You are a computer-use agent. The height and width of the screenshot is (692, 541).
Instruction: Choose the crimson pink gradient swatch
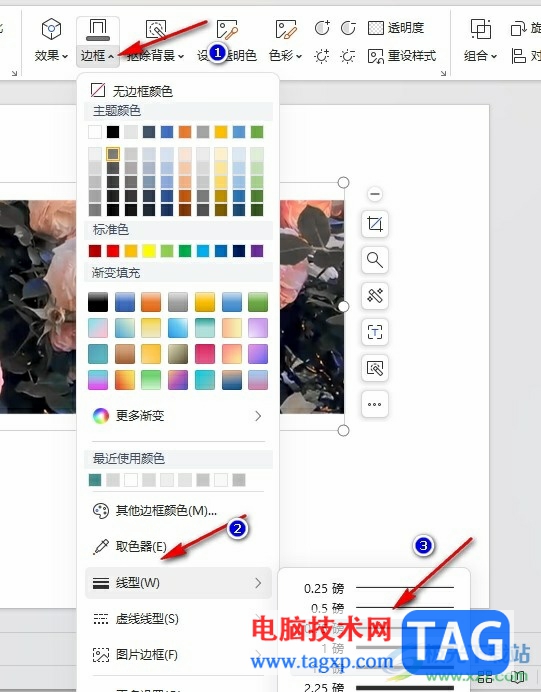(205, 354)
